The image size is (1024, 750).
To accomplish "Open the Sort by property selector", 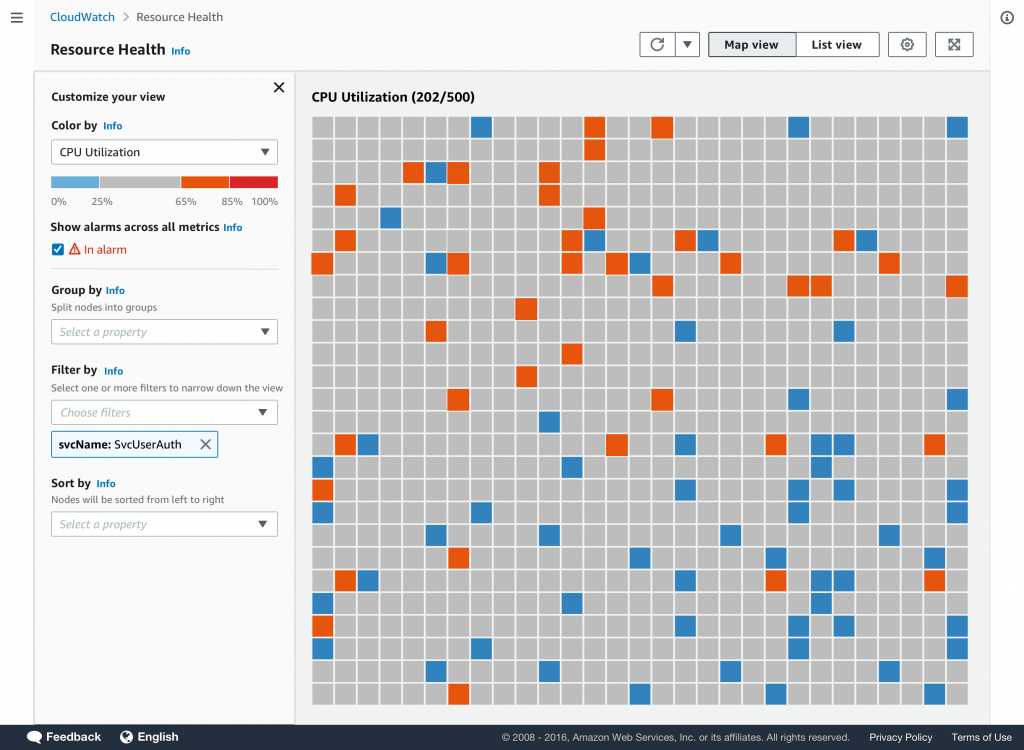I will tap(164, 524).
